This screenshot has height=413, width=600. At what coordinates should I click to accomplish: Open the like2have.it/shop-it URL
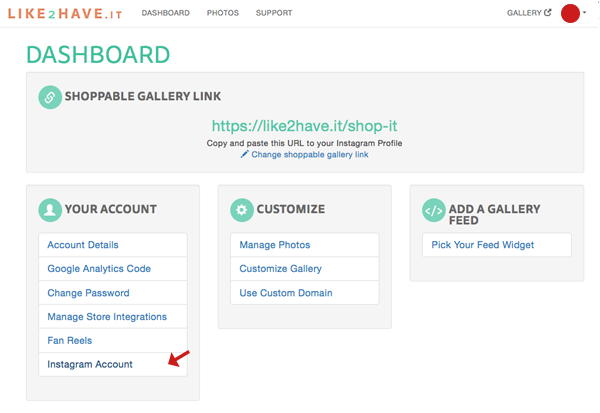[x=304, y=126]
